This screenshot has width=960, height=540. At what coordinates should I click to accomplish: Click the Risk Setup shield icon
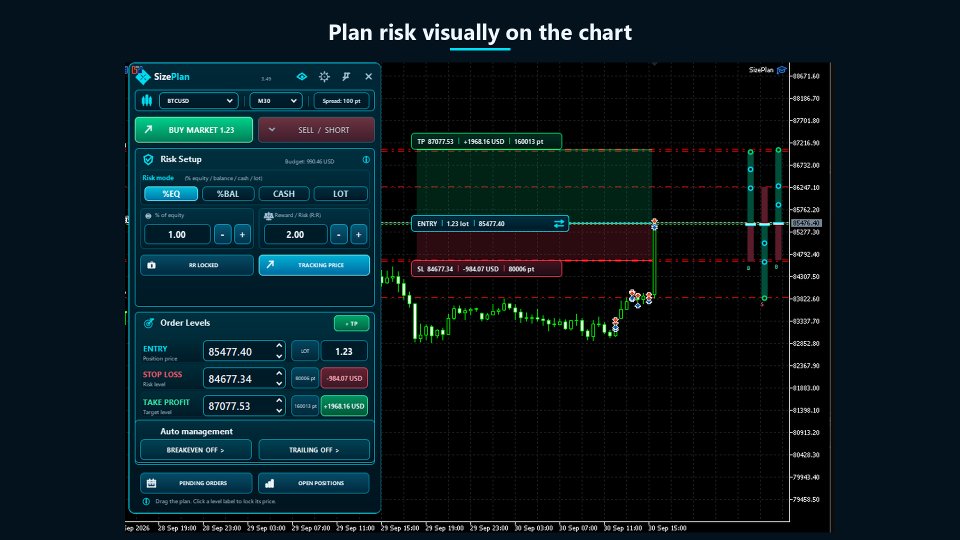pyautogui.click(x=148, y=159)
